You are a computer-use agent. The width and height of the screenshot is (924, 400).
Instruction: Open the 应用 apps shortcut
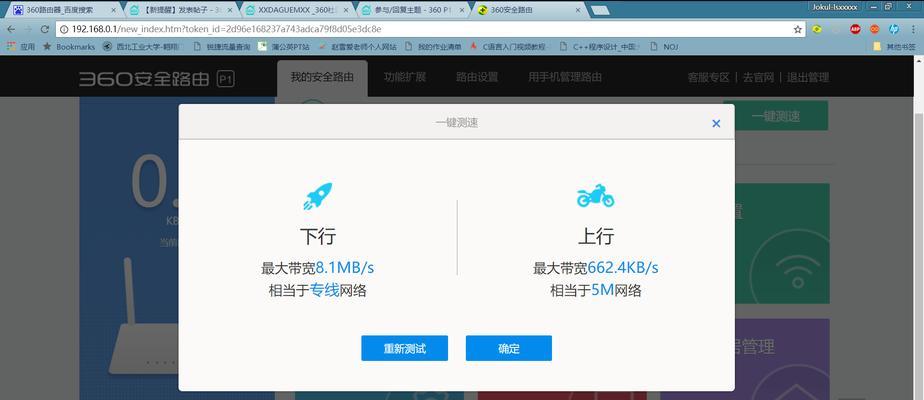click(x=21, y=47)
